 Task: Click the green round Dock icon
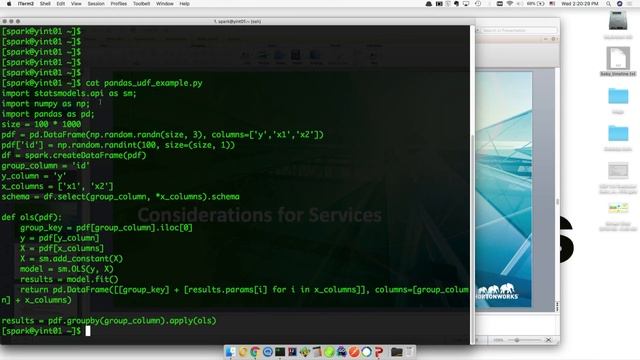329,351
